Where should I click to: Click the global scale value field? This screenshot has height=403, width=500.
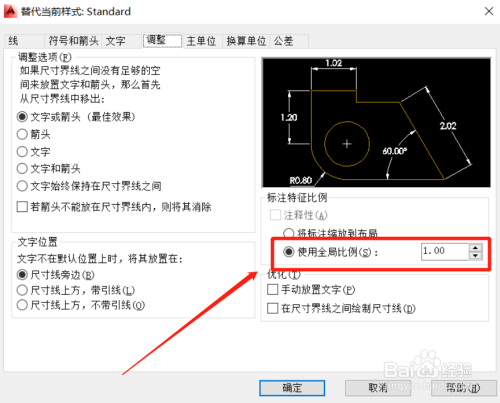tap(445, 252)
